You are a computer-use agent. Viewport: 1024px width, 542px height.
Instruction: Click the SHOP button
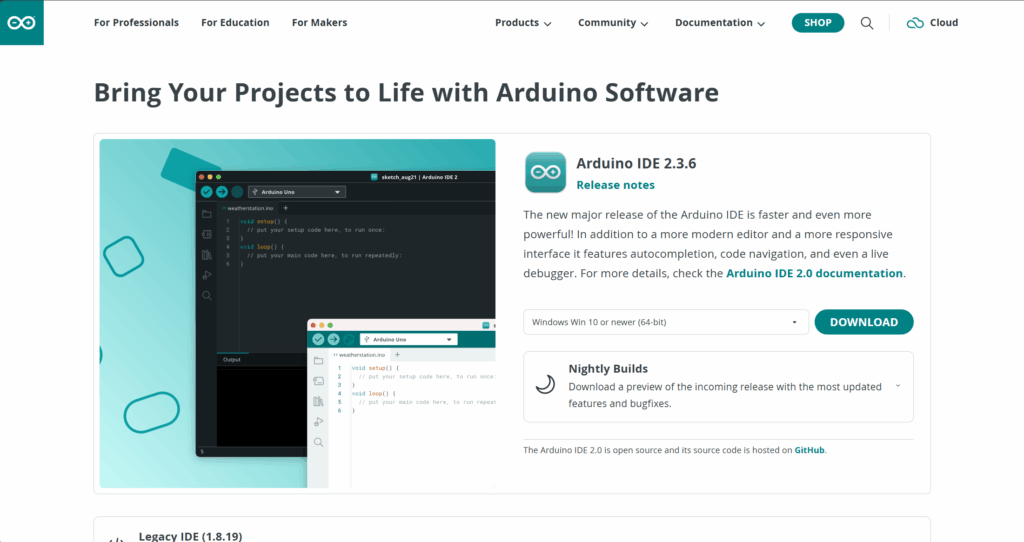click(x=818, y=23)
